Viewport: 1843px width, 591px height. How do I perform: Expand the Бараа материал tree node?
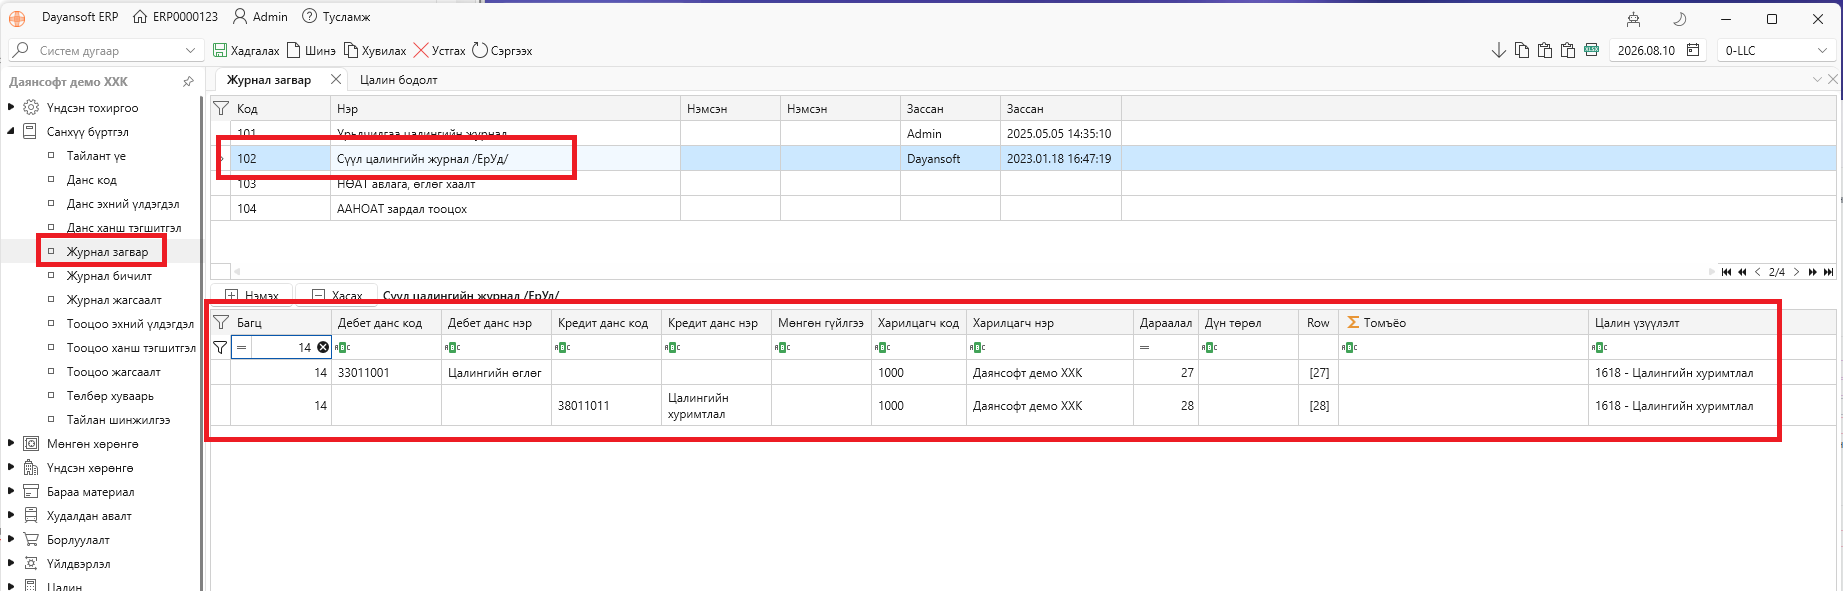[11, 491]
